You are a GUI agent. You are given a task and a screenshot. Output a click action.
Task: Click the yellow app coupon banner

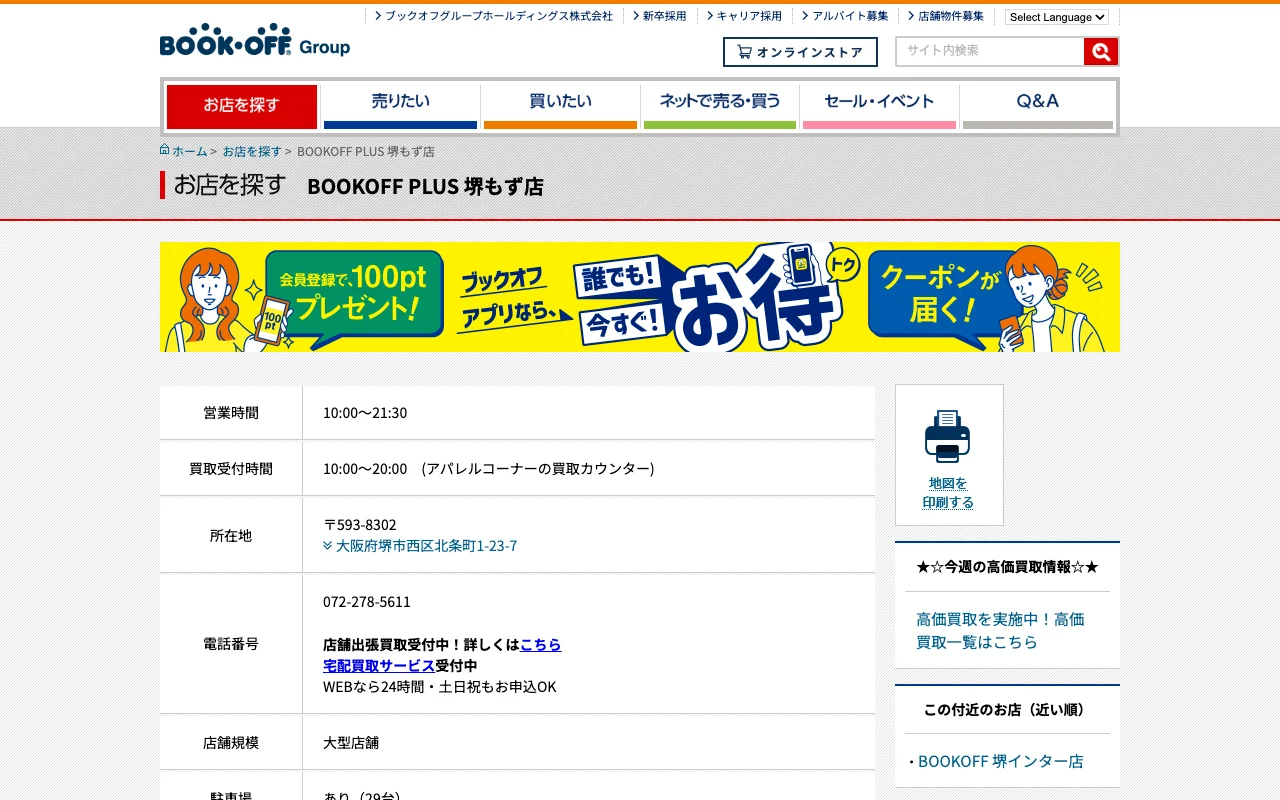[x=640, y=297]
